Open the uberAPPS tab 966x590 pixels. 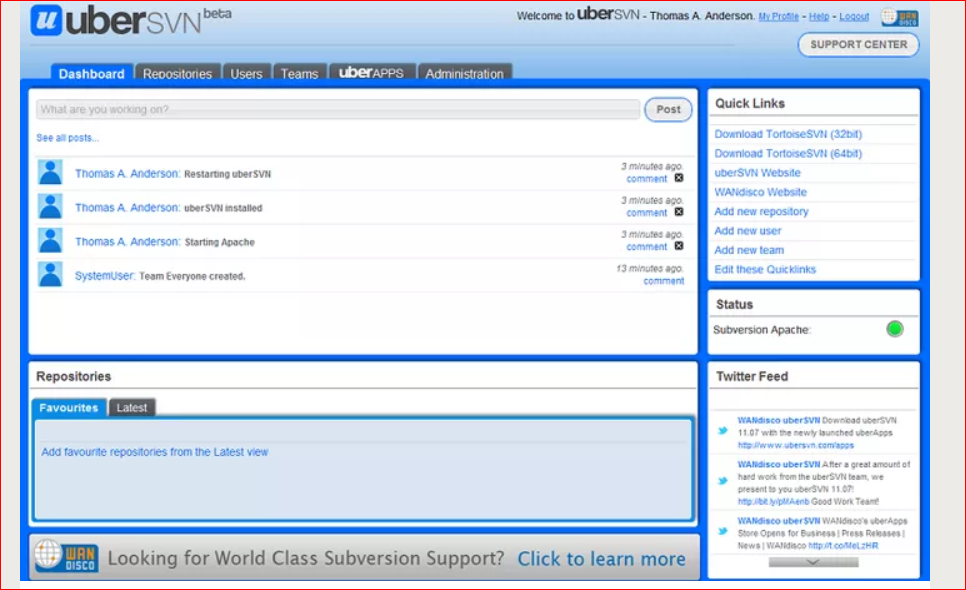point(371,73)
